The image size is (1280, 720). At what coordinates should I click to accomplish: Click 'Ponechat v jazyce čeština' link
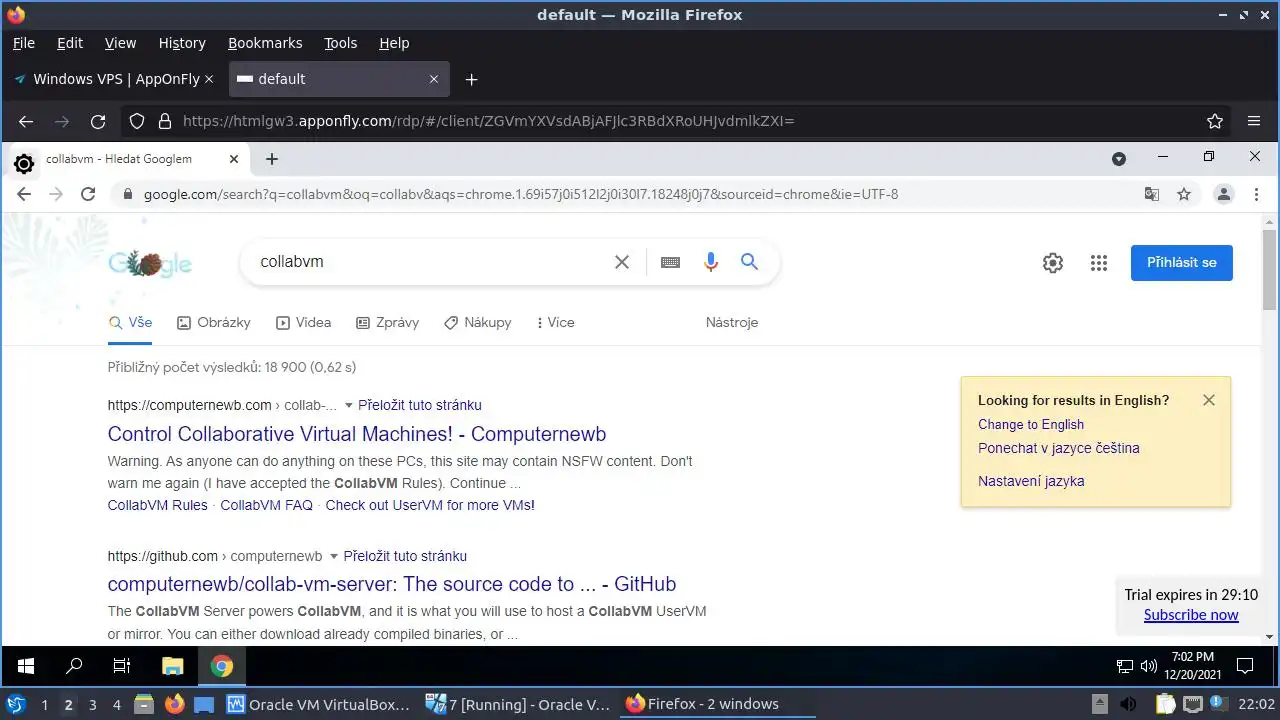tap(1059, 449)
